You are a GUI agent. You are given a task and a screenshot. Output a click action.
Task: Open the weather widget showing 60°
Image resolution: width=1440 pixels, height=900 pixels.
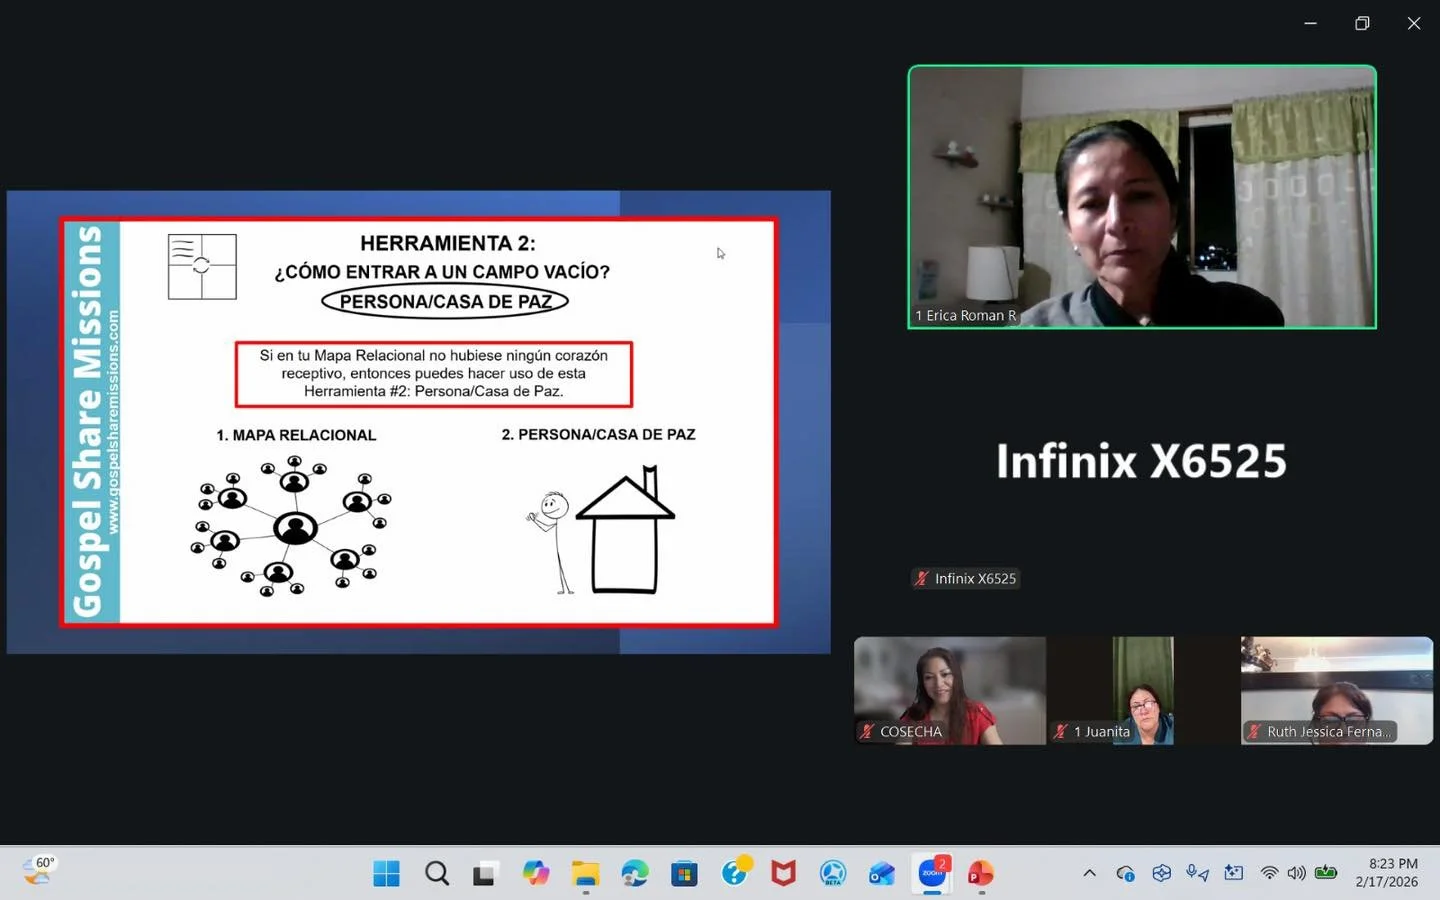tap(39, 871)
